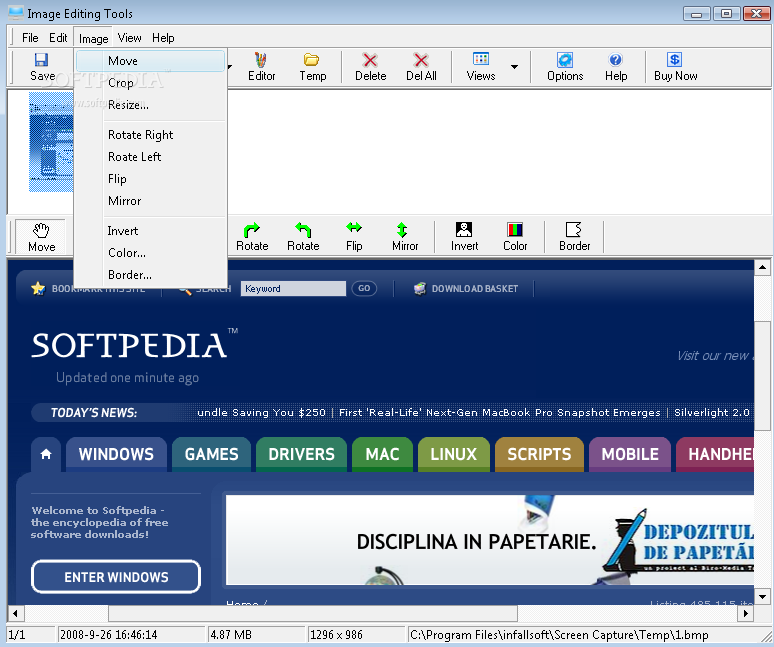
Task: Click the download basket icon
Action: 420,289
